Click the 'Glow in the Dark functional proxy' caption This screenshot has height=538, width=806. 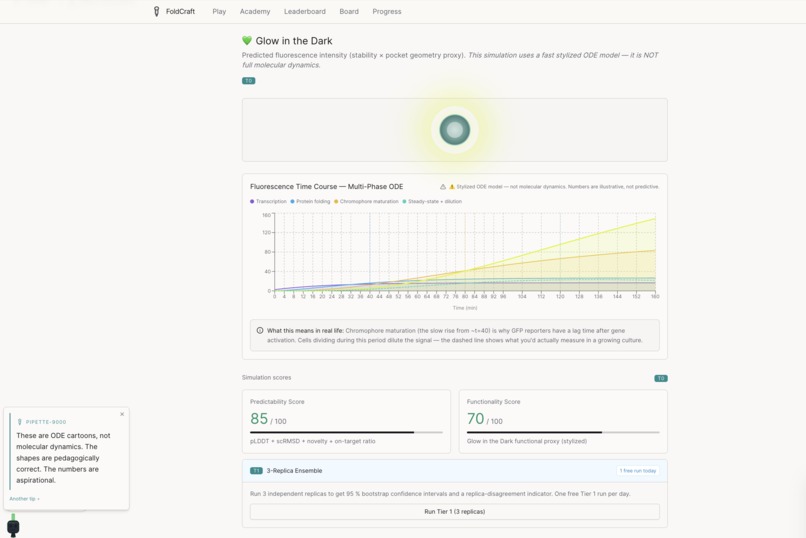coord(526,441)
